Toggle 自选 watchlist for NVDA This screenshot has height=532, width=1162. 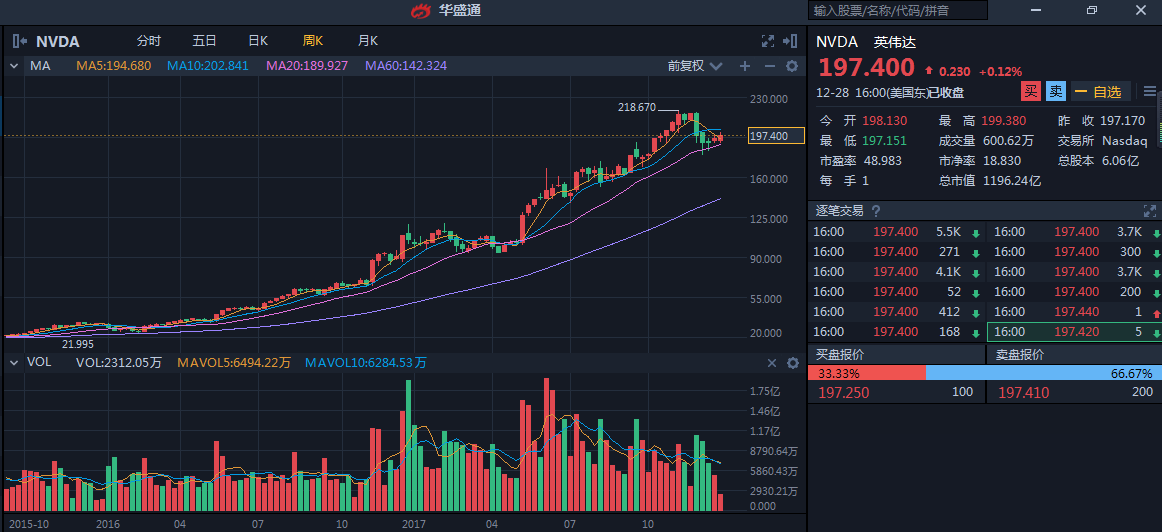pyautogui.click(x=1098, y=92)
